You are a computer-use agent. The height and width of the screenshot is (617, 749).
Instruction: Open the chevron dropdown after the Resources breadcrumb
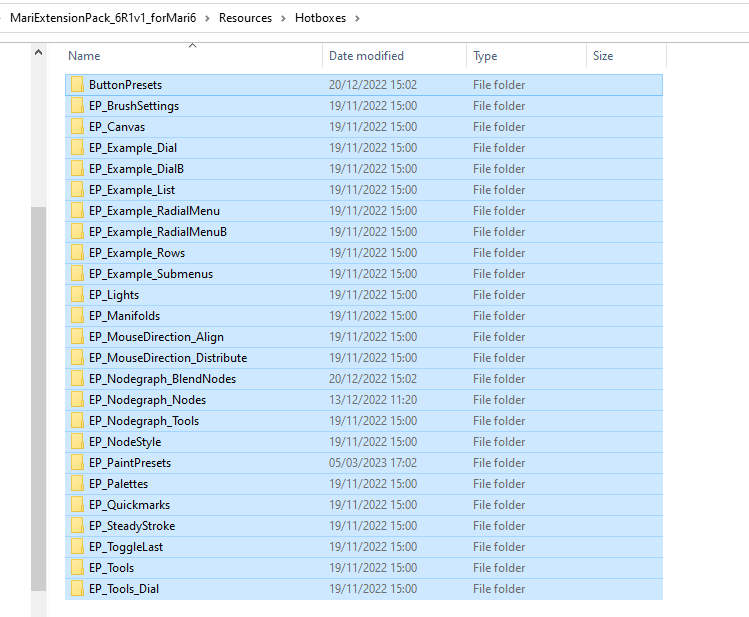(x=283, y=18)
